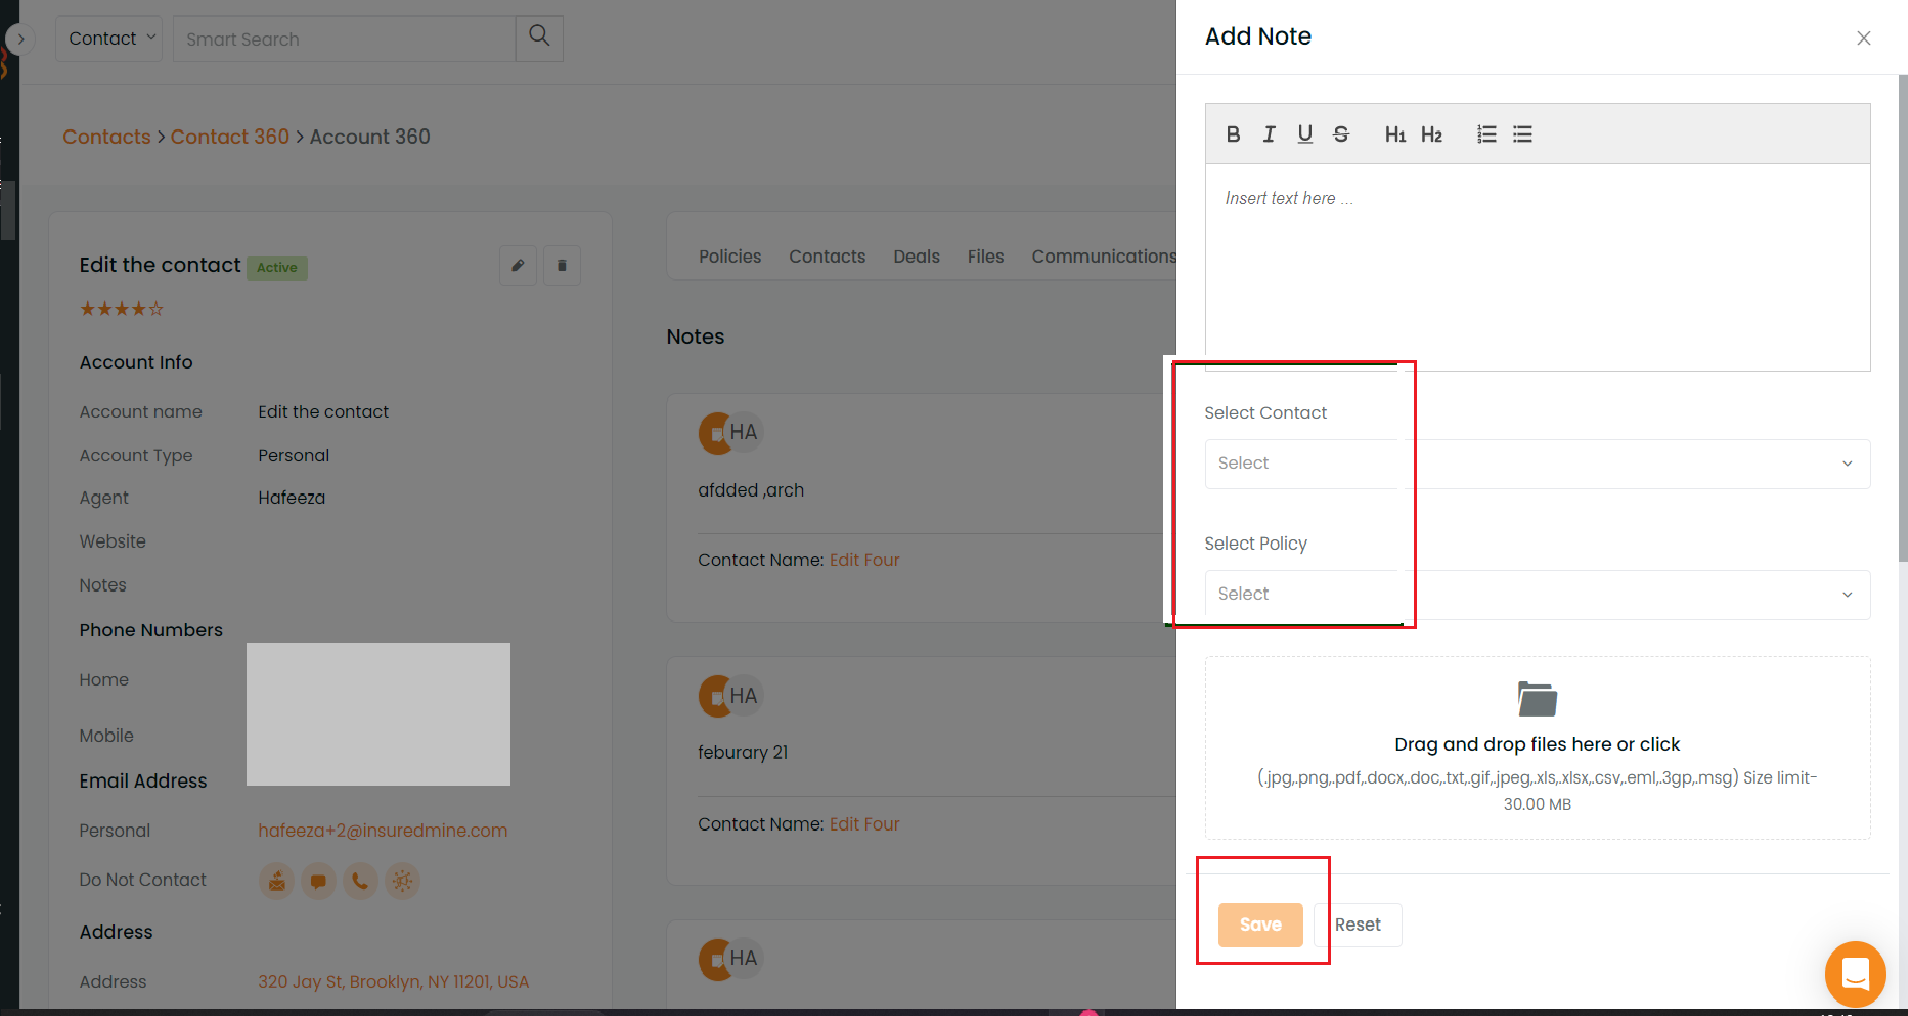Insert a numbered list
Screen dimensions: 1908x1016
(x=1487, y=134)
